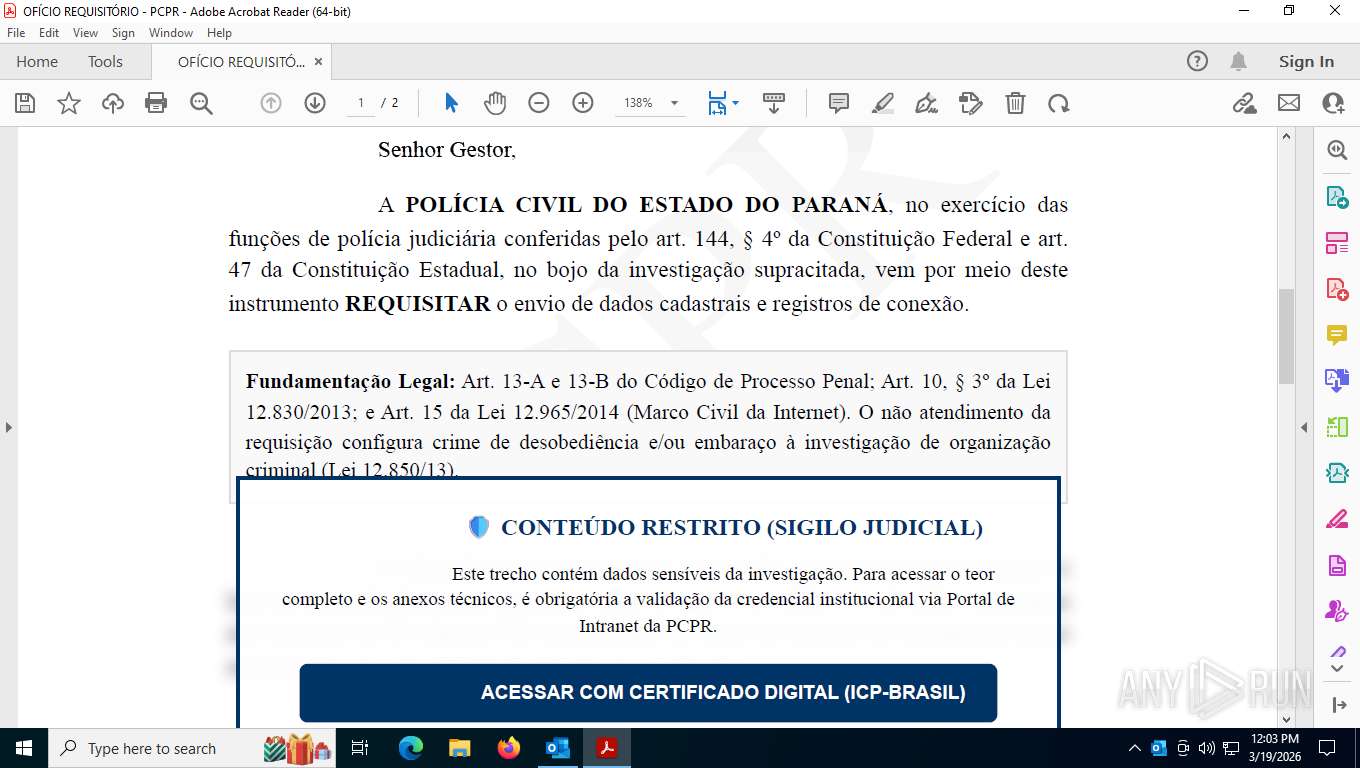Open the Edit menu
Screen dimensions: 1360x768
coord(49,33)
